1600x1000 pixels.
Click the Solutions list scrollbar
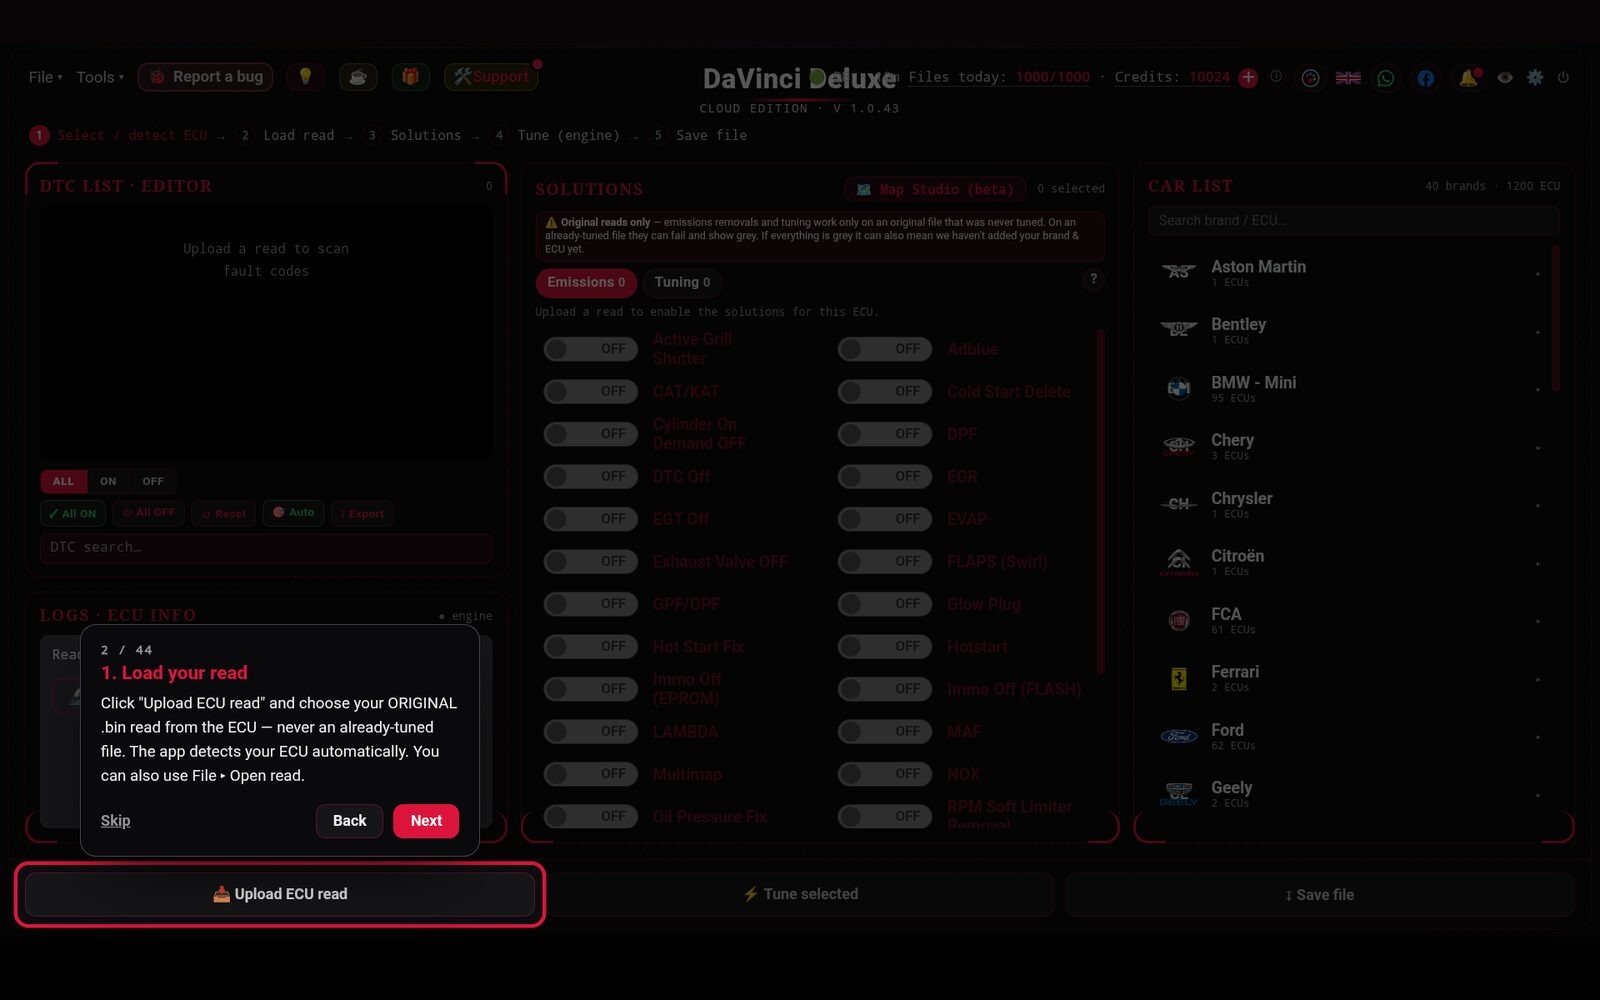1101,500
